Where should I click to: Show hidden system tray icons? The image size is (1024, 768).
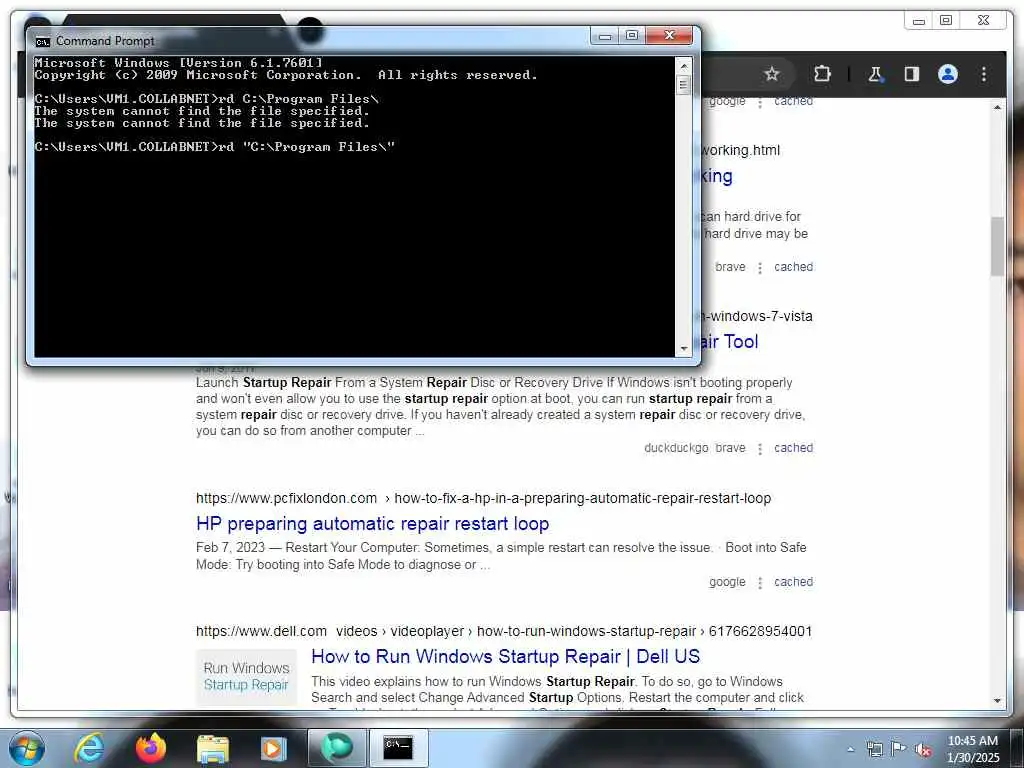[x=850, y=749]
